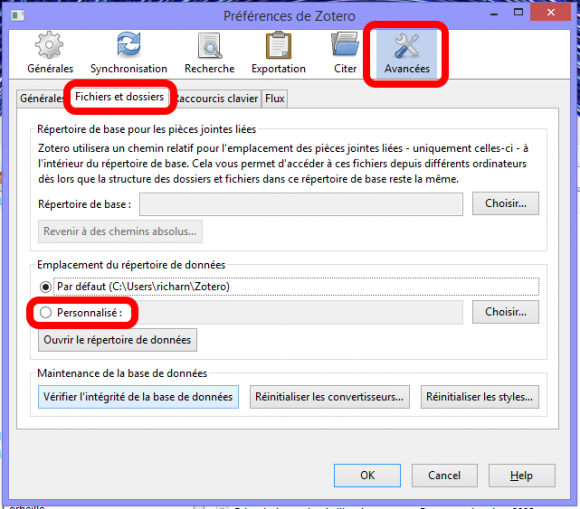
Task: Click in the Répertoire de base field
Action: (x=301, y=204)
